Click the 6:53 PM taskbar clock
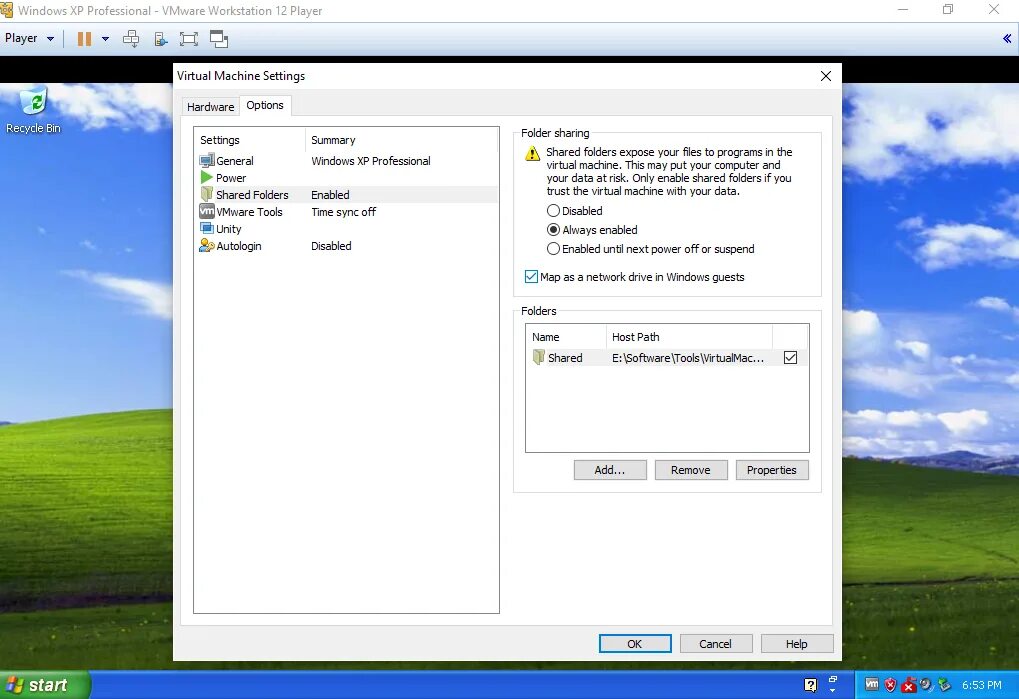 coord(982,685)
